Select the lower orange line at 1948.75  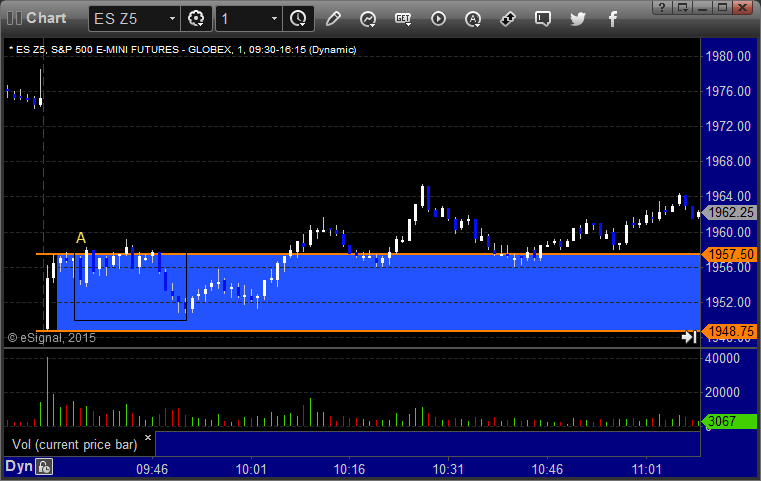[369, 331]
